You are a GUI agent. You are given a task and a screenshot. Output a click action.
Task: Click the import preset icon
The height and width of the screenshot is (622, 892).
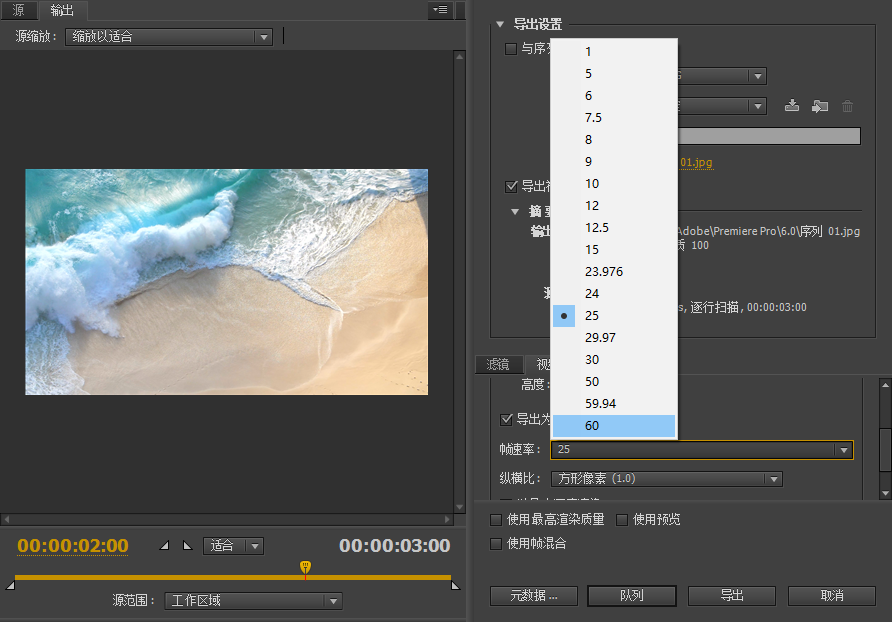point(820,106)
